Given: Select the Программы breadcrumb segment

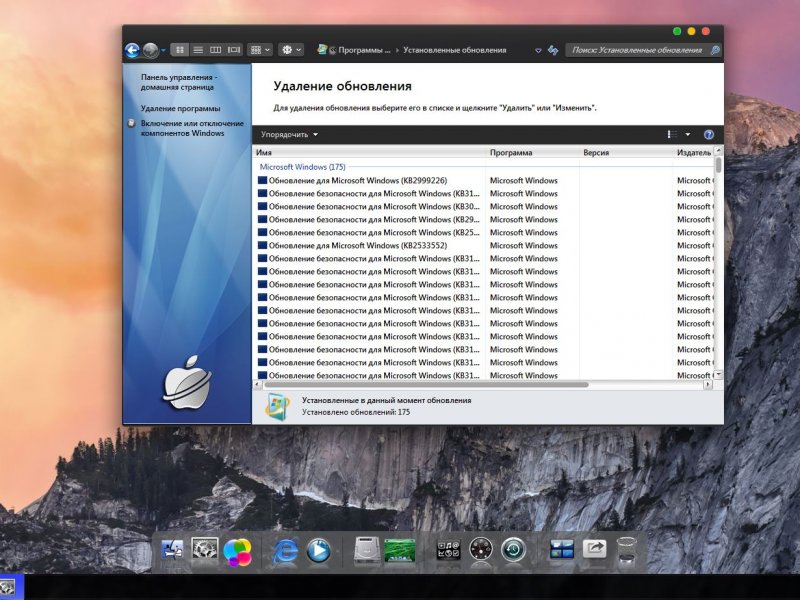Looking at the screenshot, I should (x=364, y=50).
